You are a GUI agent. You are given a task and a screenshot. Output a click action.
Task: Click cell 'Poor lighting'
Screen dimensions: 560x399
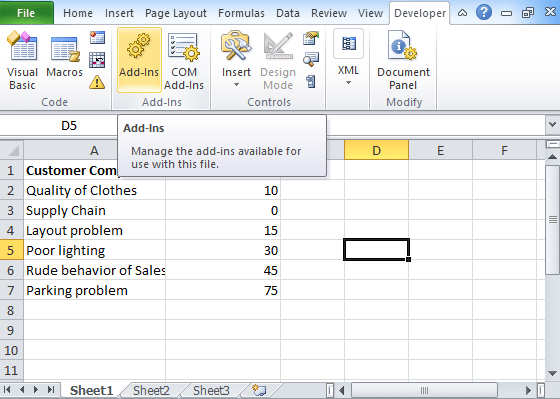[94, 250]
